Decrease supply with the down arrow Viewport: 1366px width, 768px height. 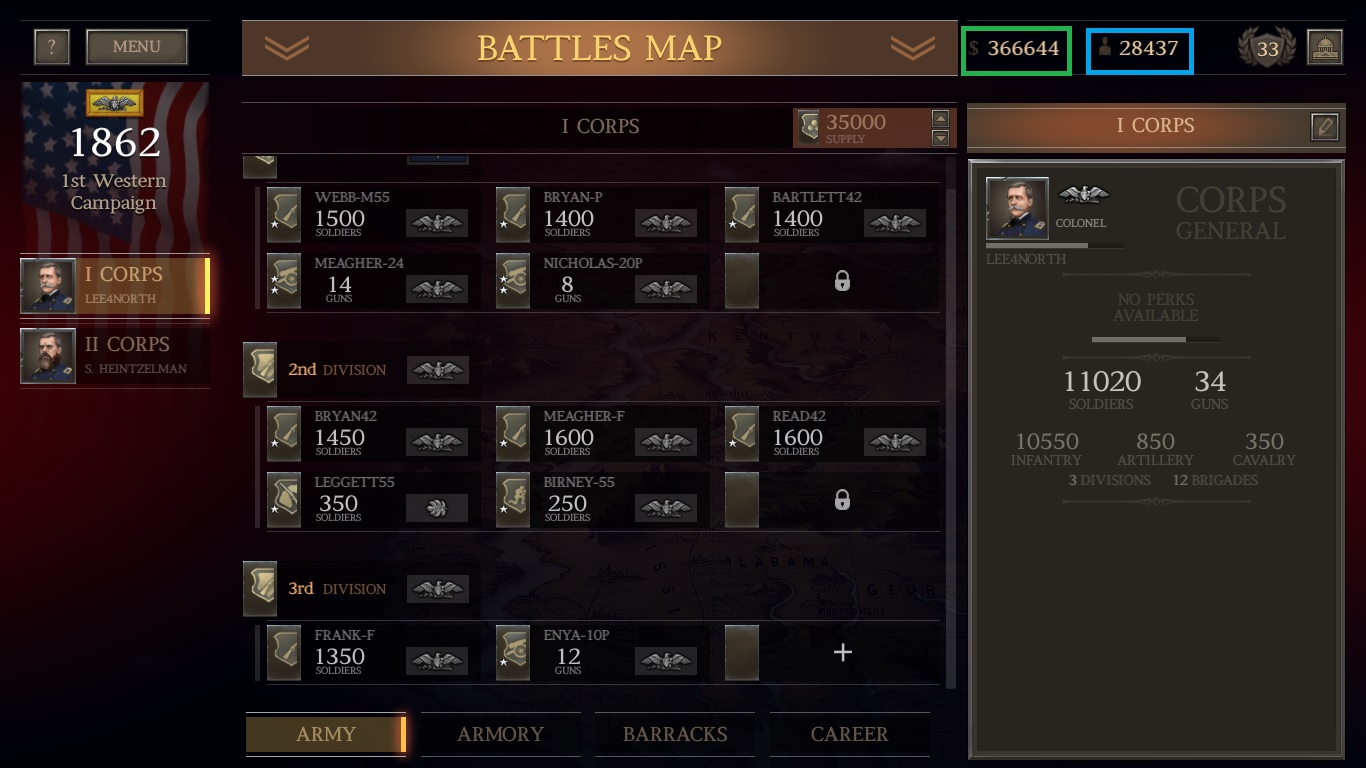(940, 137)
